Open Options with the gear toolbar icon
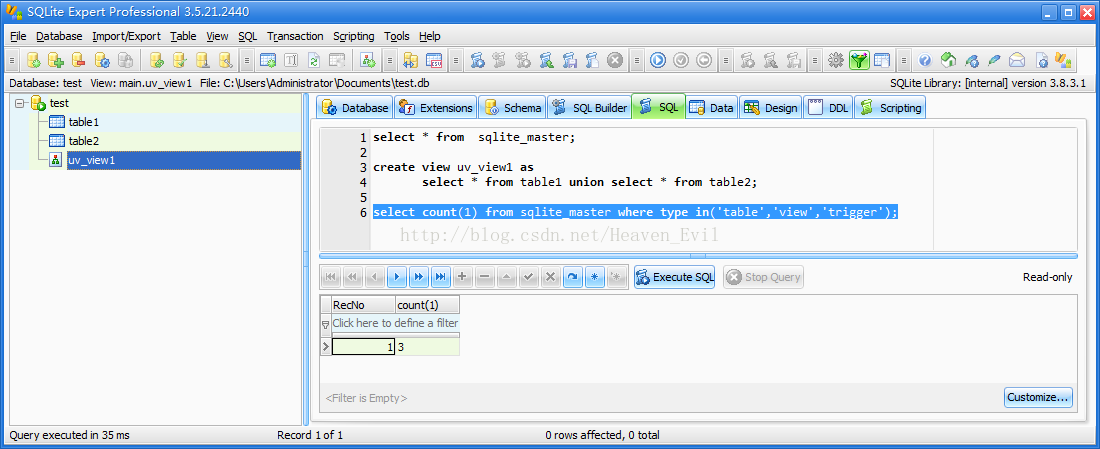The width and height of the screenshot is (1100, 449). tap(836, 60)
